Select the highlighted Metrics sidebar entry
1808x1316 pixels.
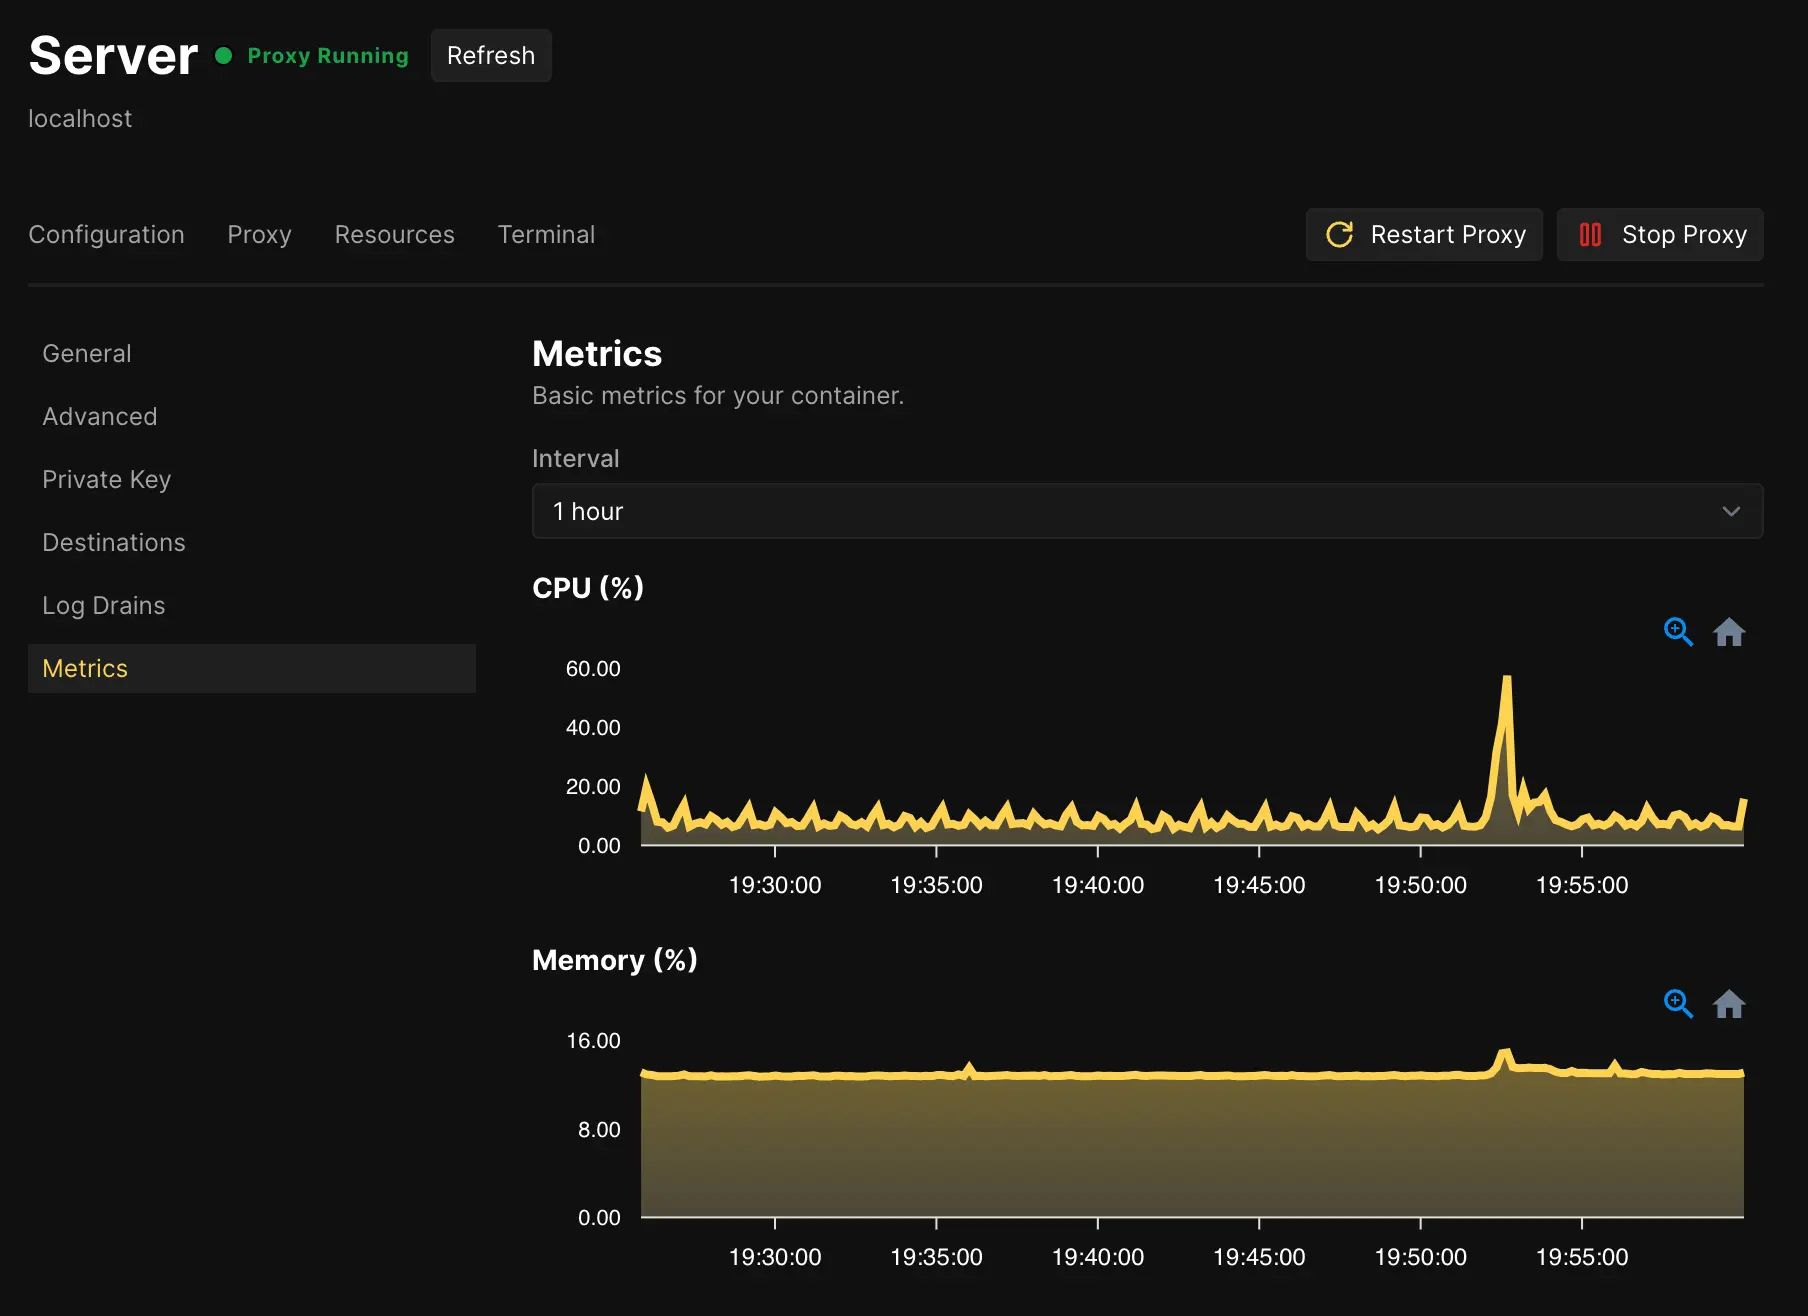[x=85, y=668]
